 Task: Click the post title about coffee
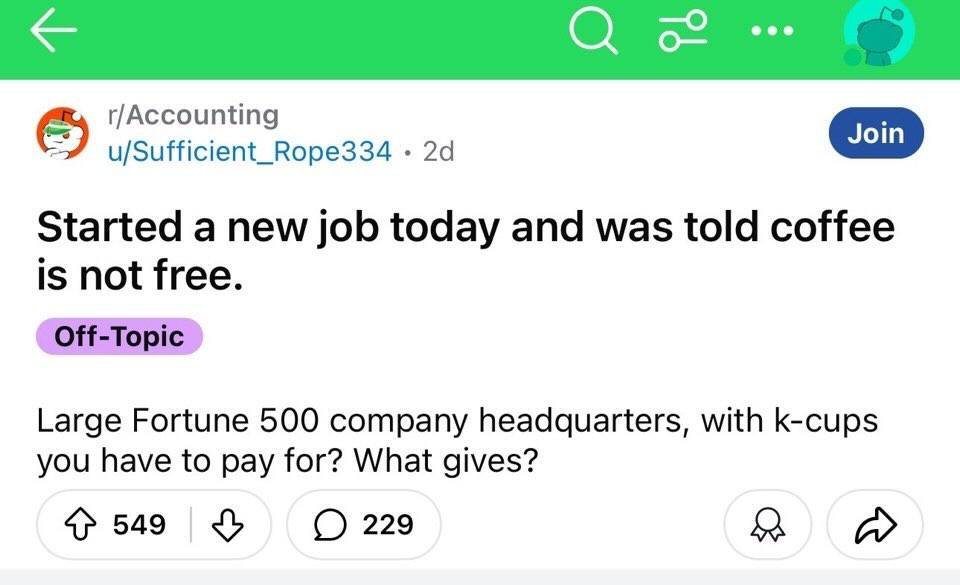tap(465, 248)
